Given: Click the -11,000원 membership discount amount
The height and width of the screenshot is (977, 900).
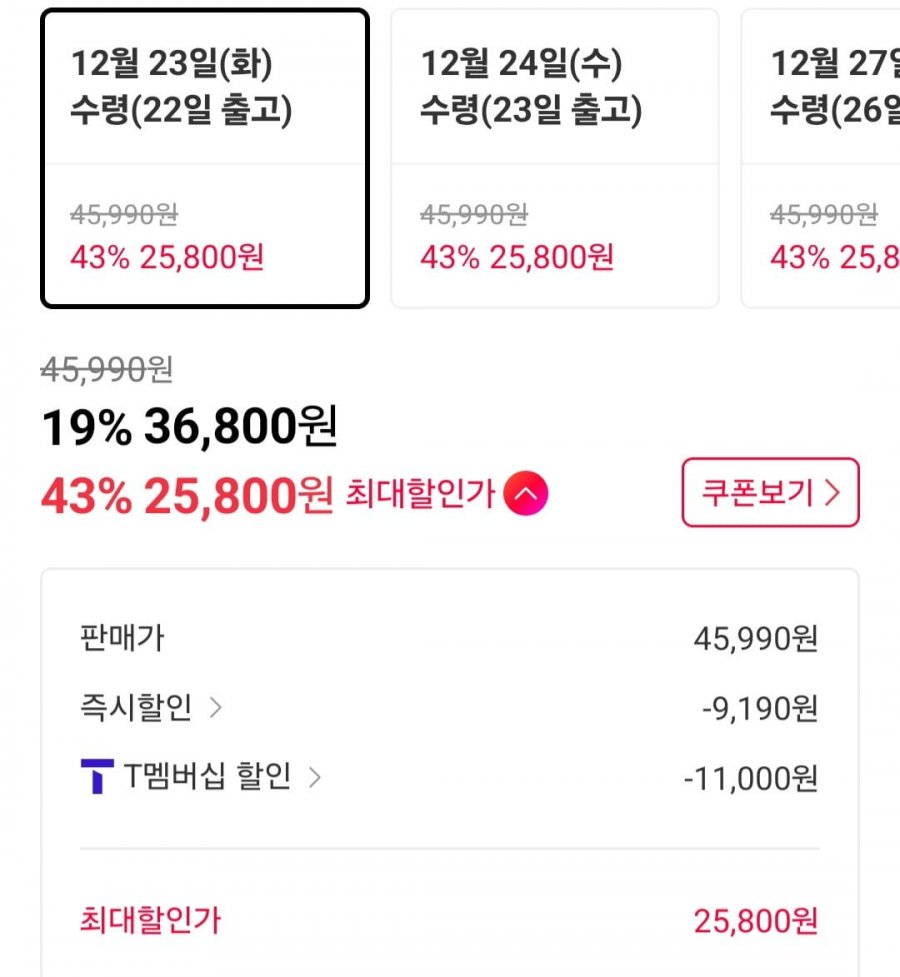Looking at the screenshot, I should [x=751, y=778].
